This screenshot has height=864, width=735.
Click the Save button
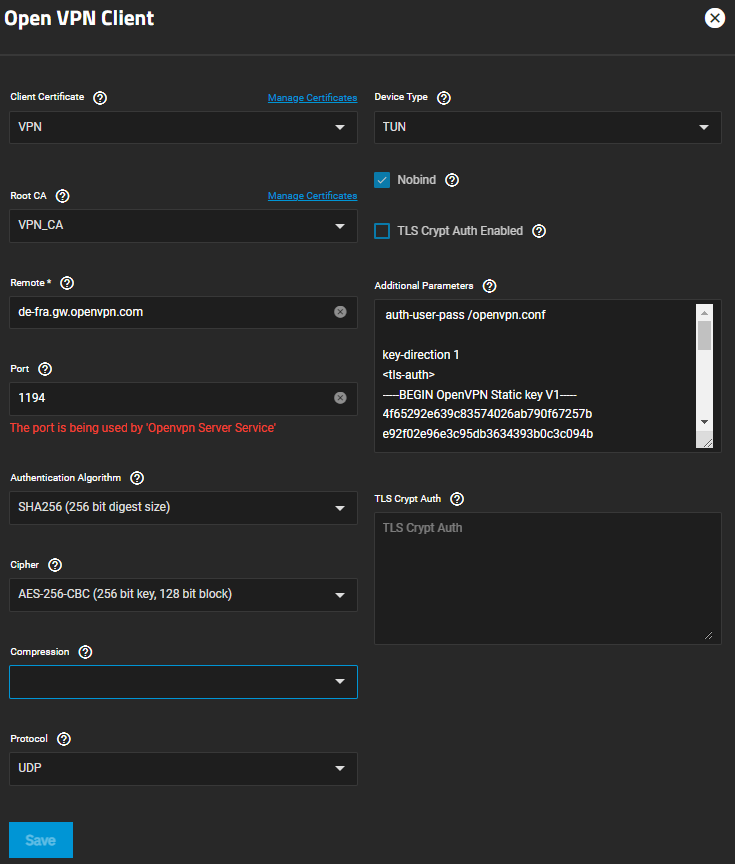(x=41, y=840)
